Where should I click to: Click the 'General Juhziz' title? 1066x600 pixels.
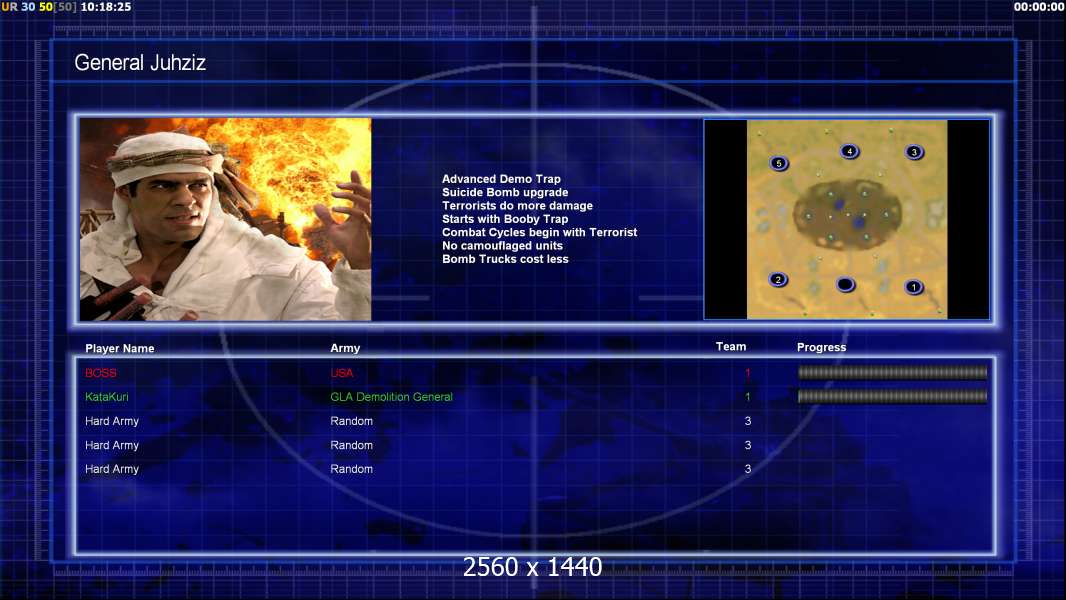pos(140,63)
